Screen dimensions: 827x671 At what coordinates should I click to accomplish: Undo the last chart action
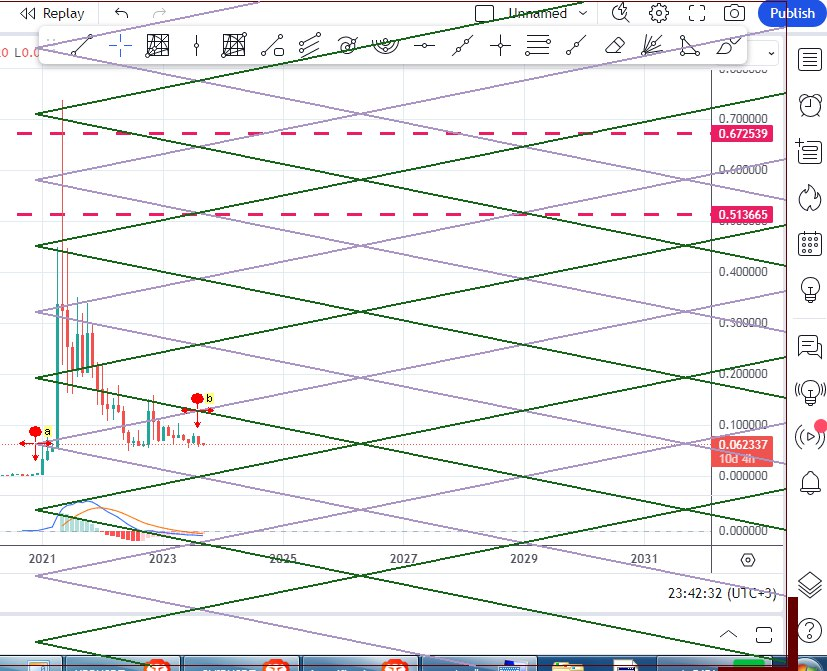(x=122, y=13)
